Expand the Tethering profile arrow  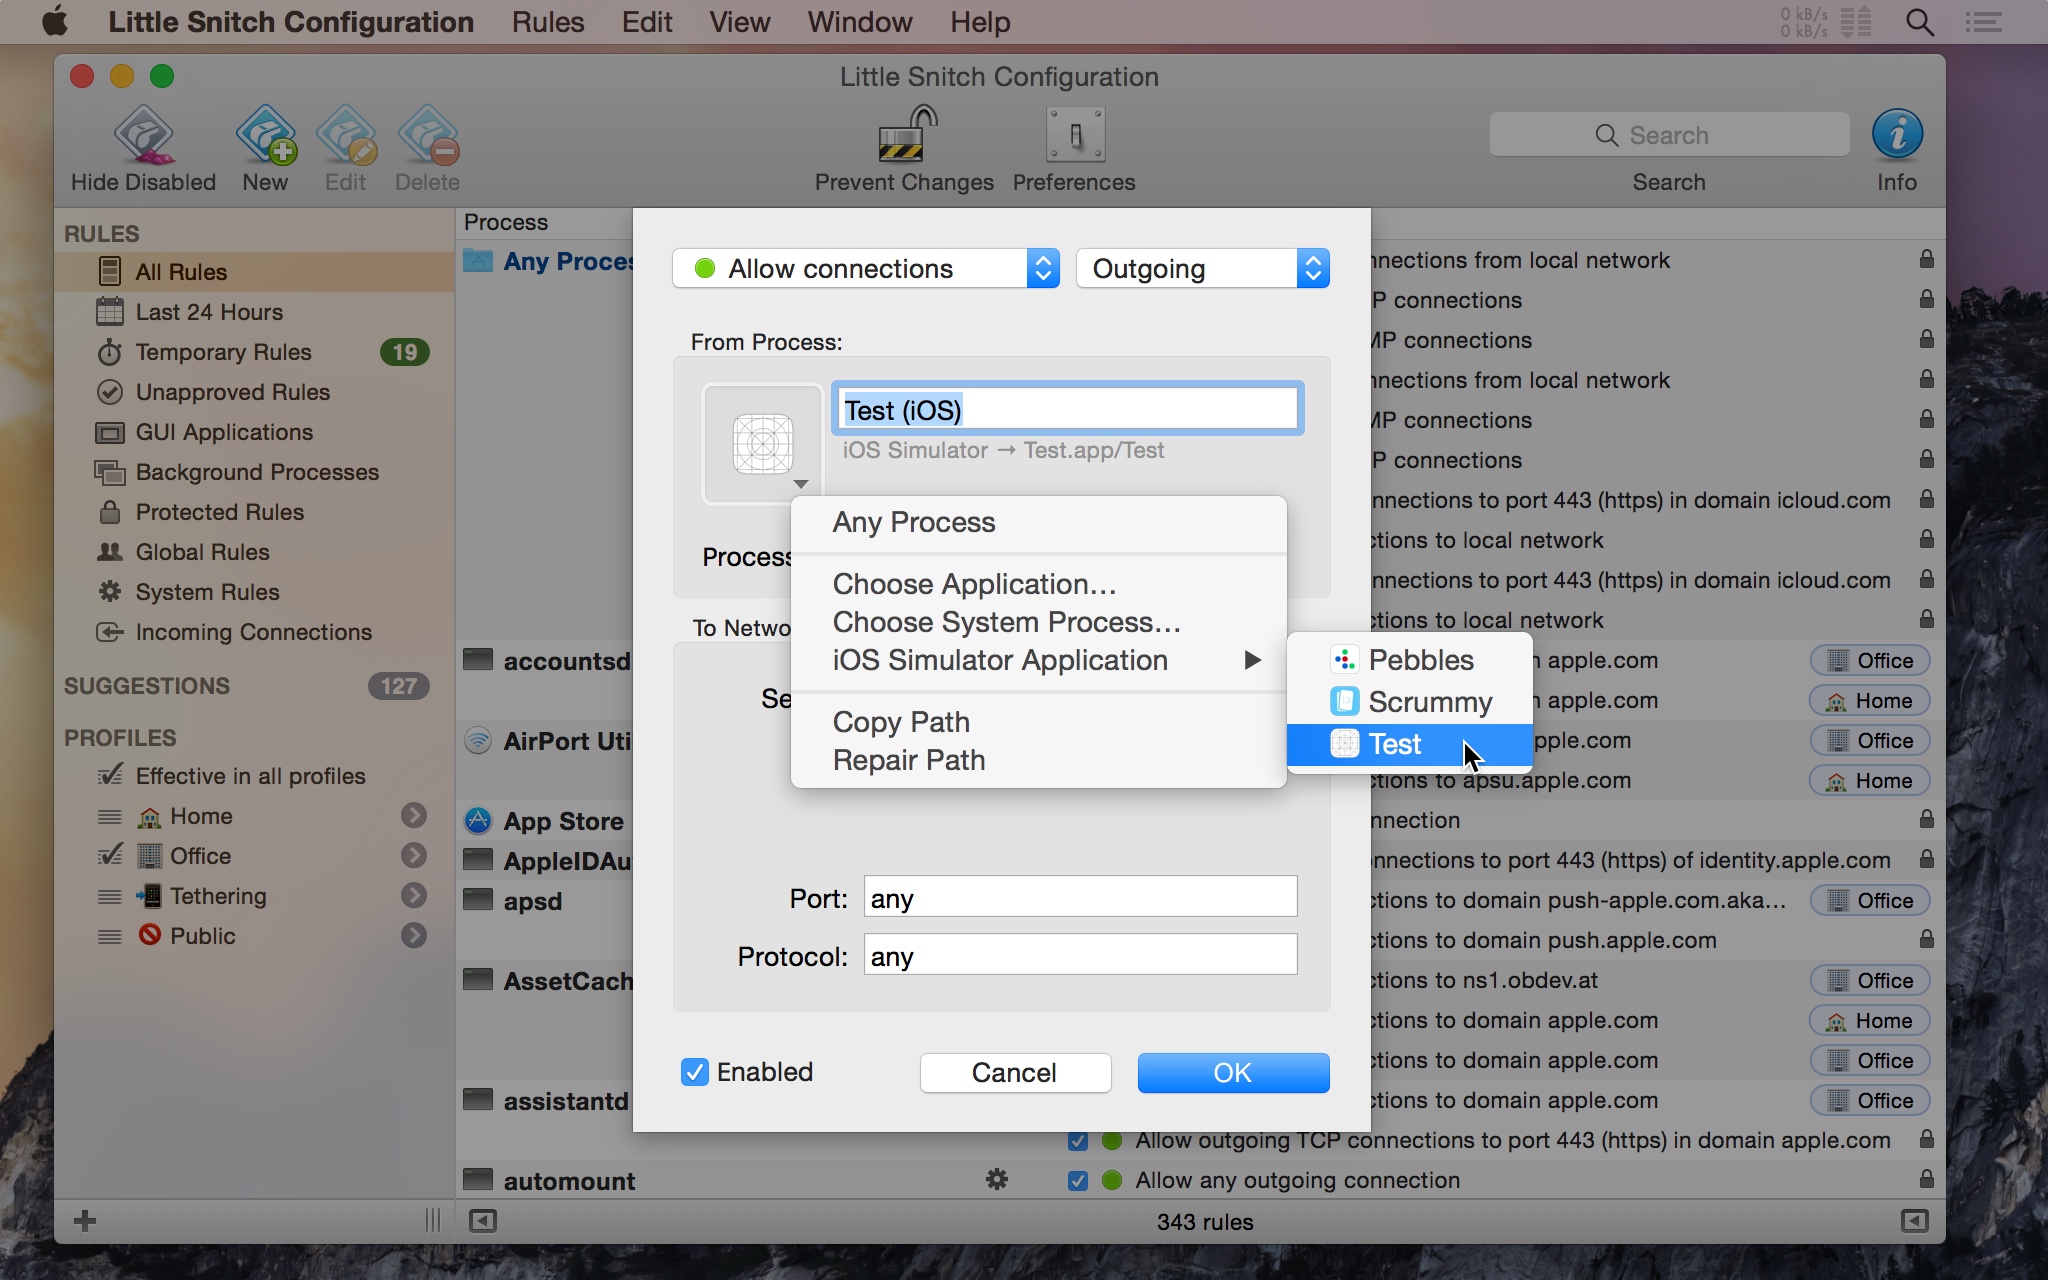[414, 896]
